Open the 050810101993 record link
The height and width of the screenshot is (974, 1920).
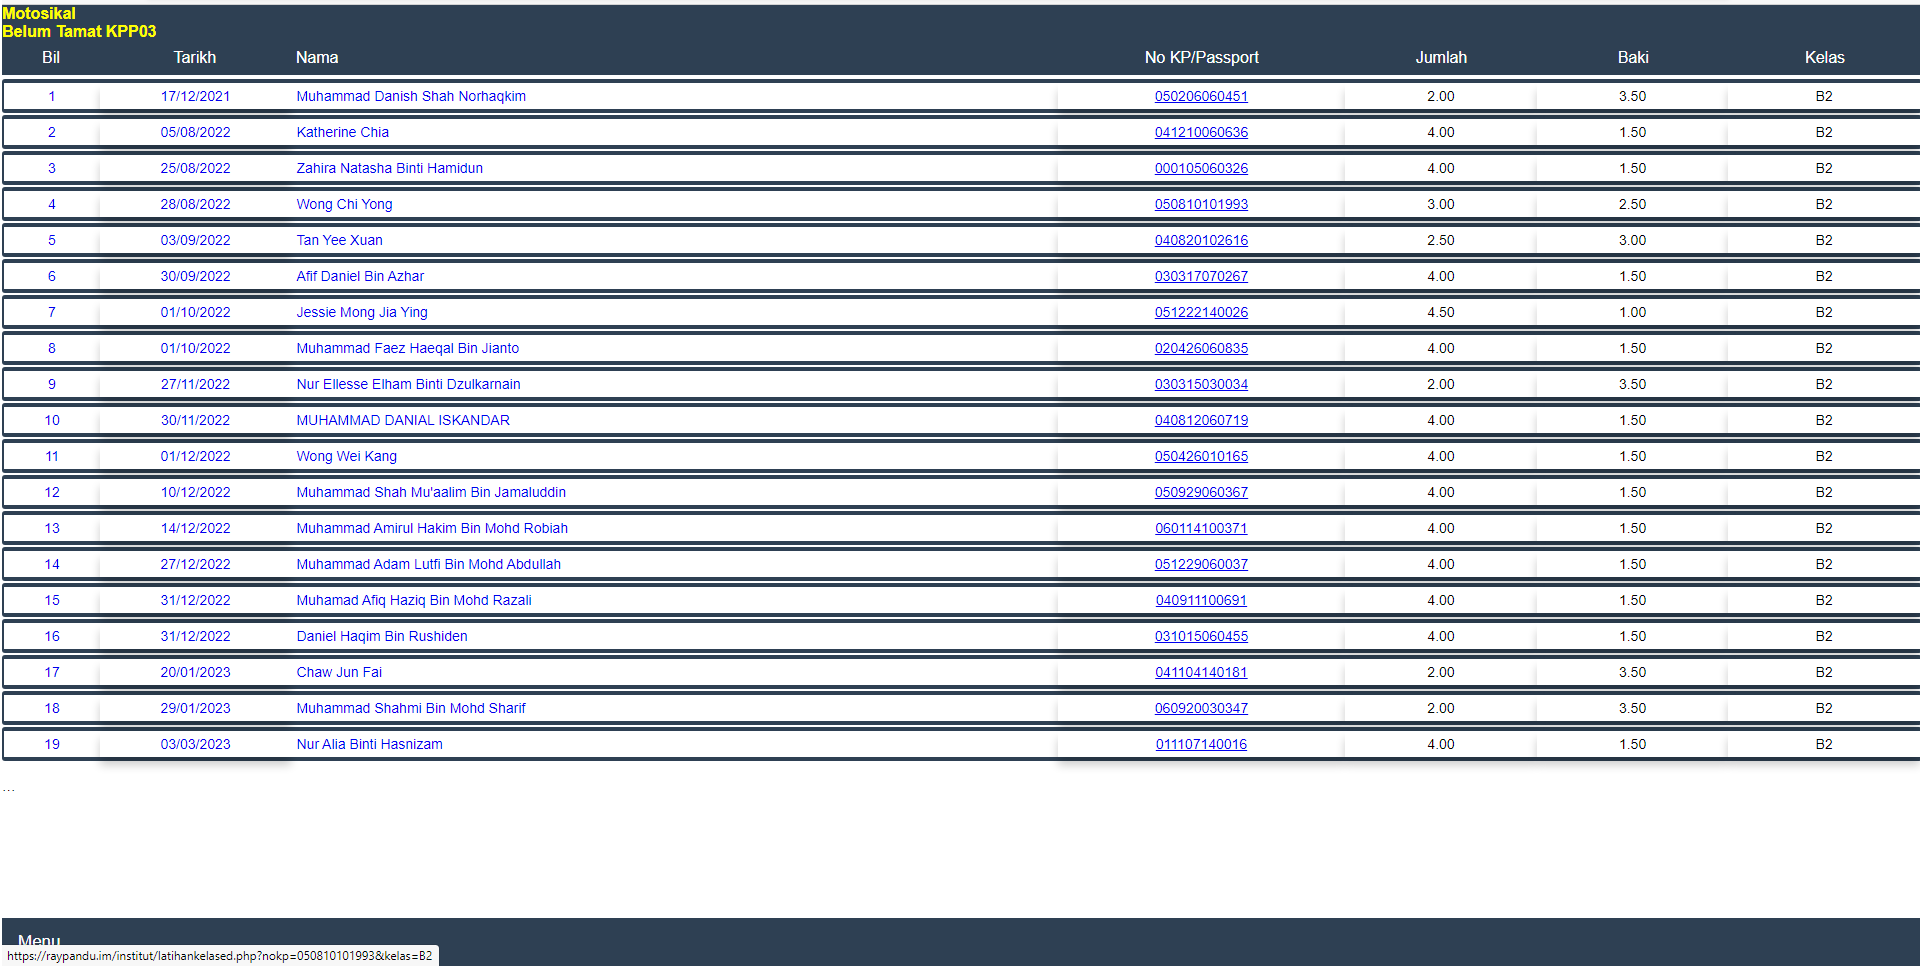pyautogui.click(x=1201, y=205)
